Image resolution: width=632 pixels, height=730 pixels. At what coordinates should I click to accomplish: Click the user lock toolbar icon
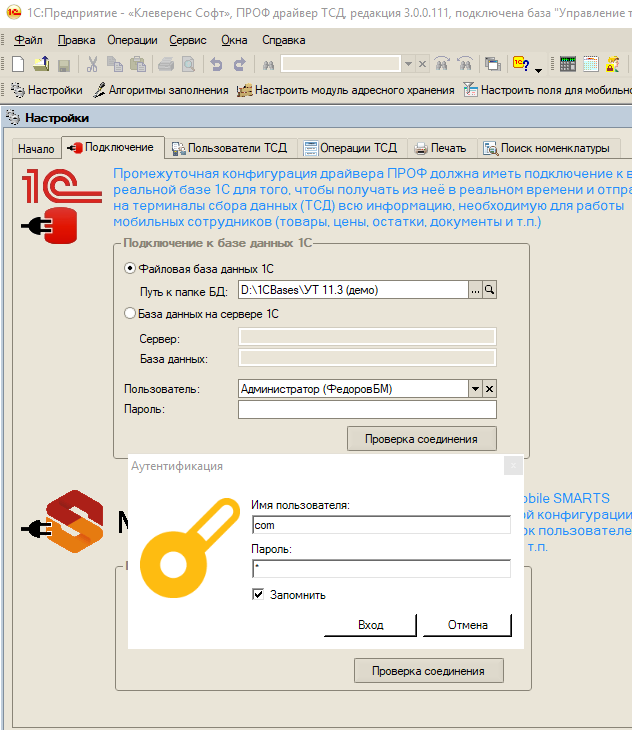pyautogui.click(x=613, y=64)
